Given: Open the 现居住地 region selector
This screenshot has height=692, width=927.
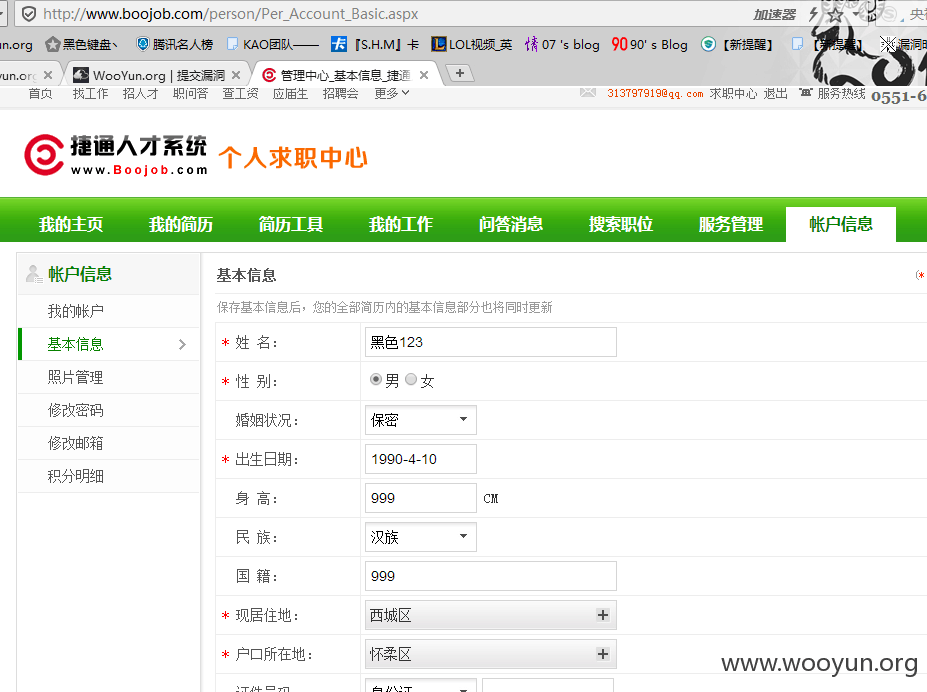Looking at the screenshot, I should coord(490,615).
